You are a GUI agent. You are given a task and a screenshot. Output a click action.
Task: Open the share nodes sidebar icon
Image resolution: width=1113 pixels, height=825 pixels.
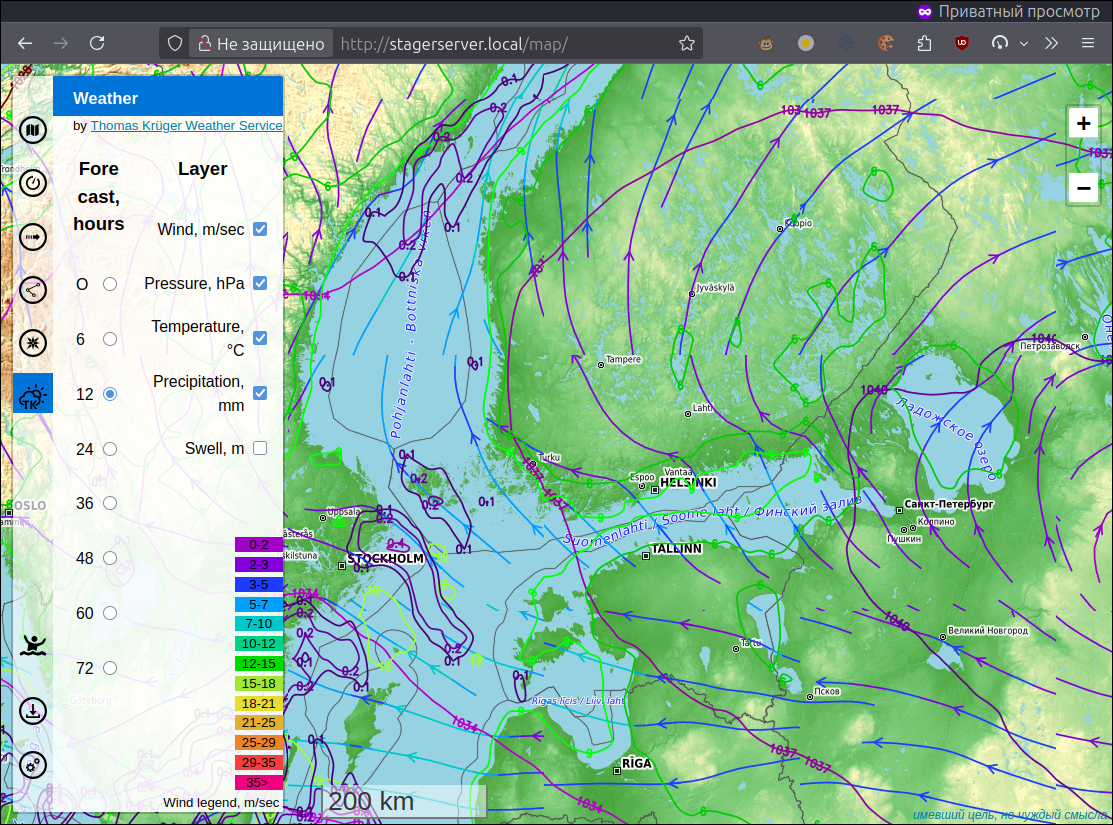(33, 290)
